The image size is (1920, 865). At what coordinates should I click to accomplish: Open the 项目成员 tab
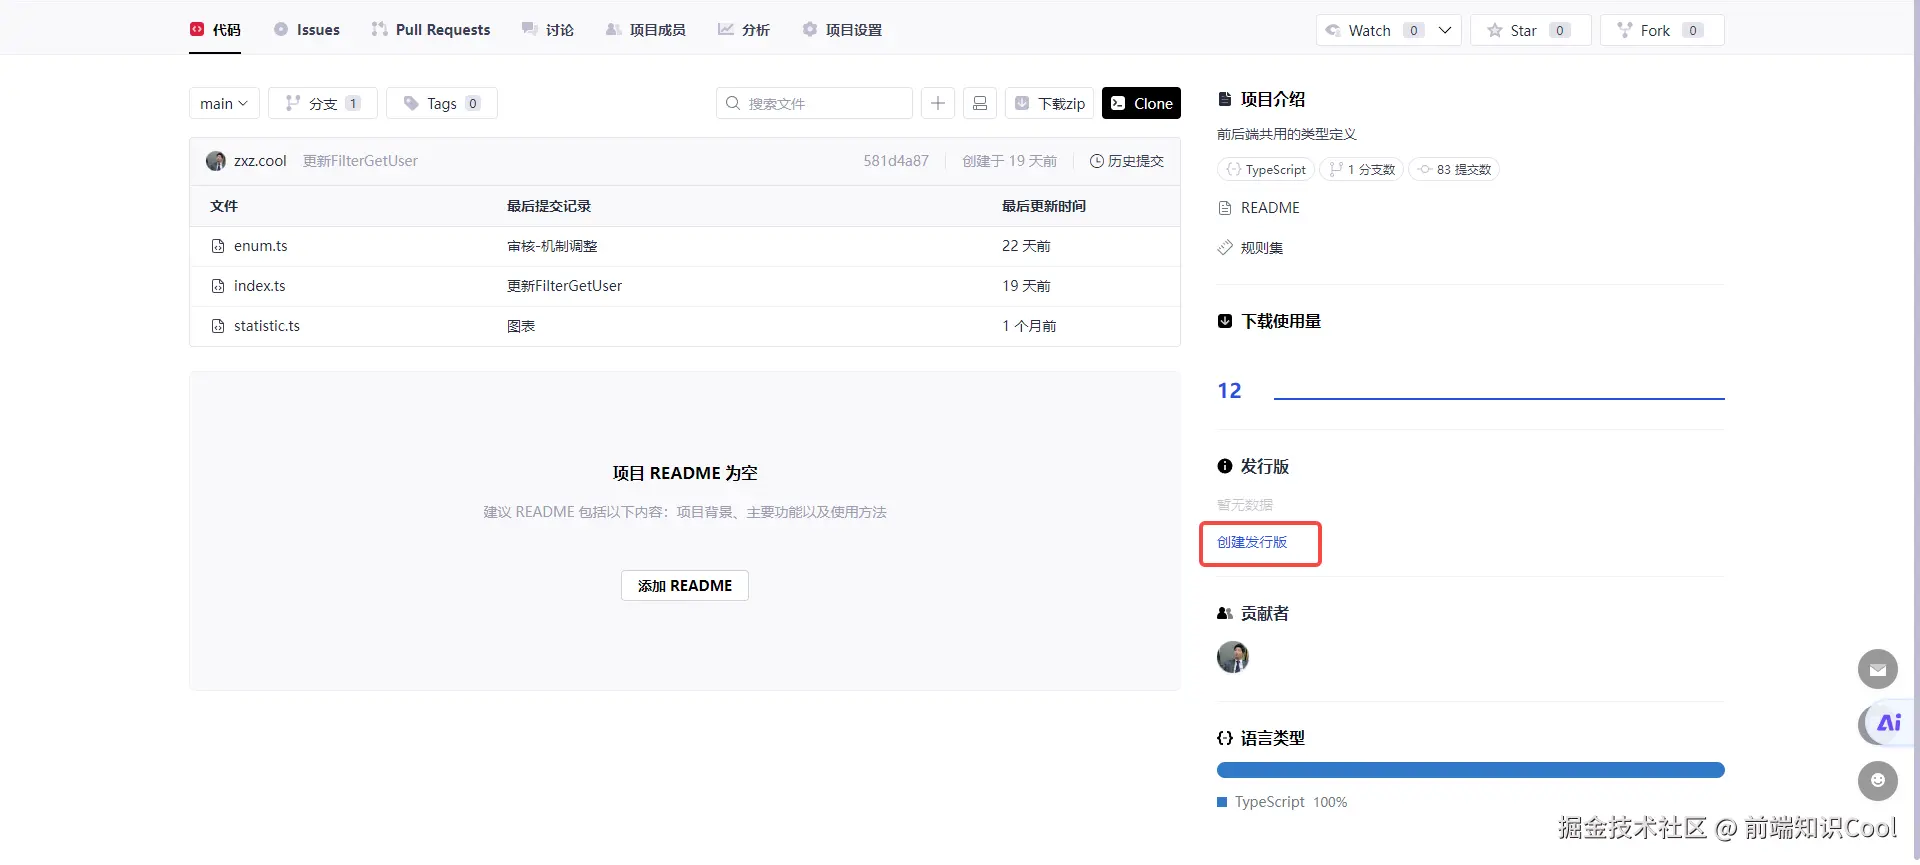(646, 30)
